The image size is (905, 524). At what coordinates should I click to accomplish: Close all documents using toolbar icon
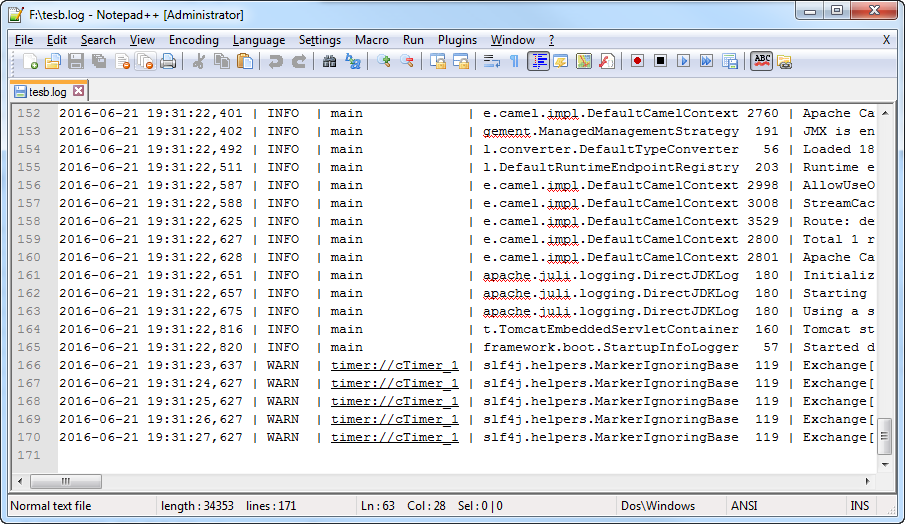point(145,62)
